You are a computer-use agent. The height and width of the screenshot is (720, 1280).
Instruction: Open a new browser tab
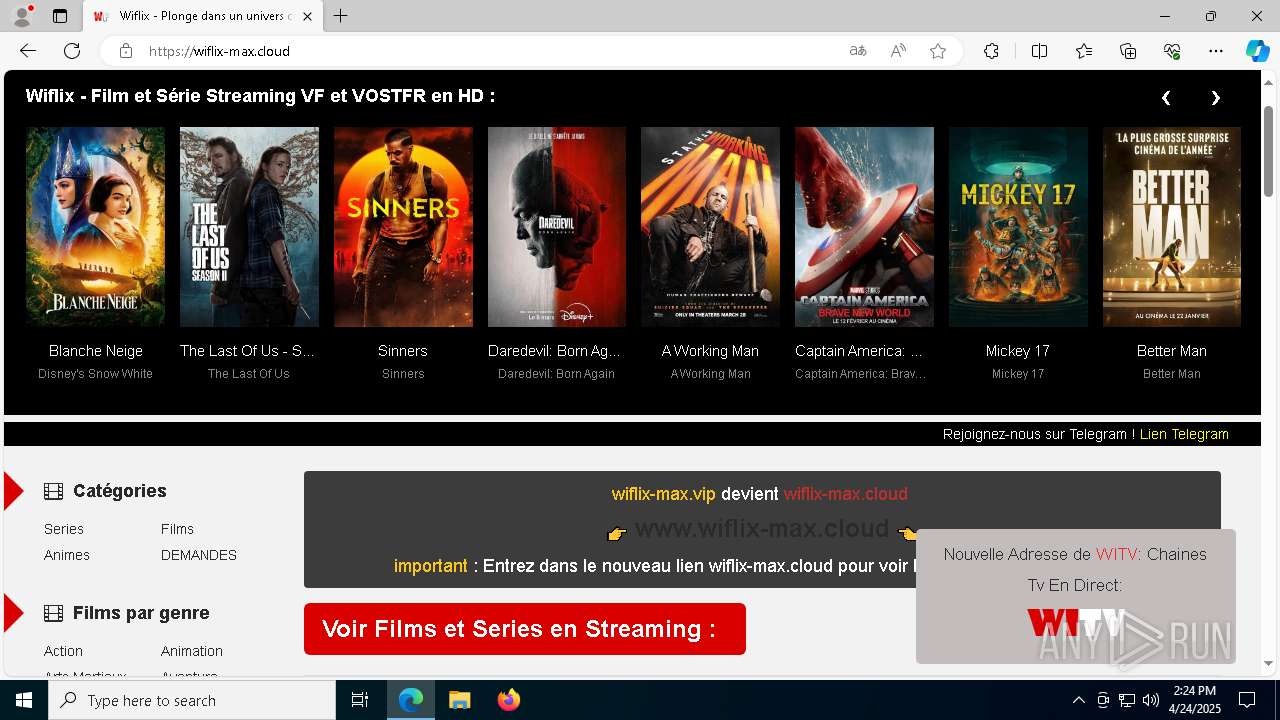[341, 16]
